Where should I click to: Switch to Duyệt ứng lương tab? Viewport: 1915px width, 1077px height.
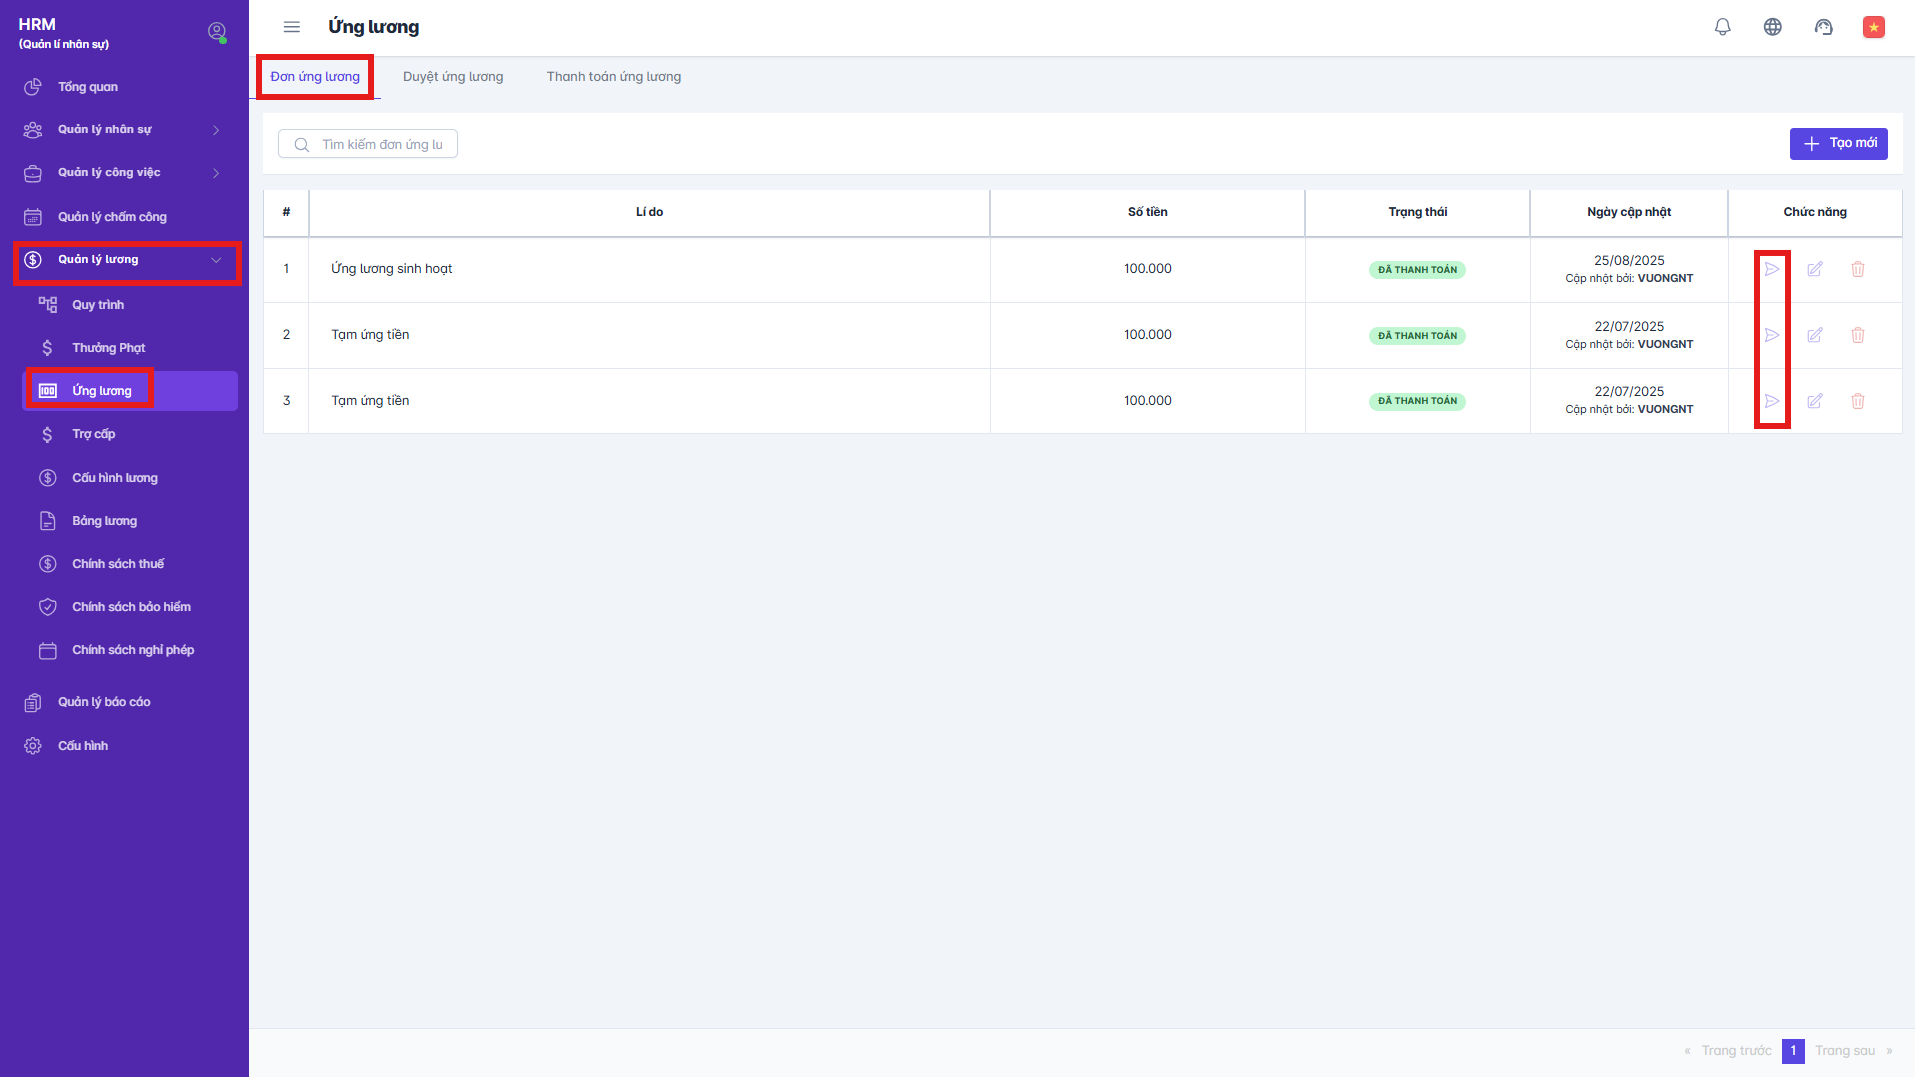(x=453, y=77)
